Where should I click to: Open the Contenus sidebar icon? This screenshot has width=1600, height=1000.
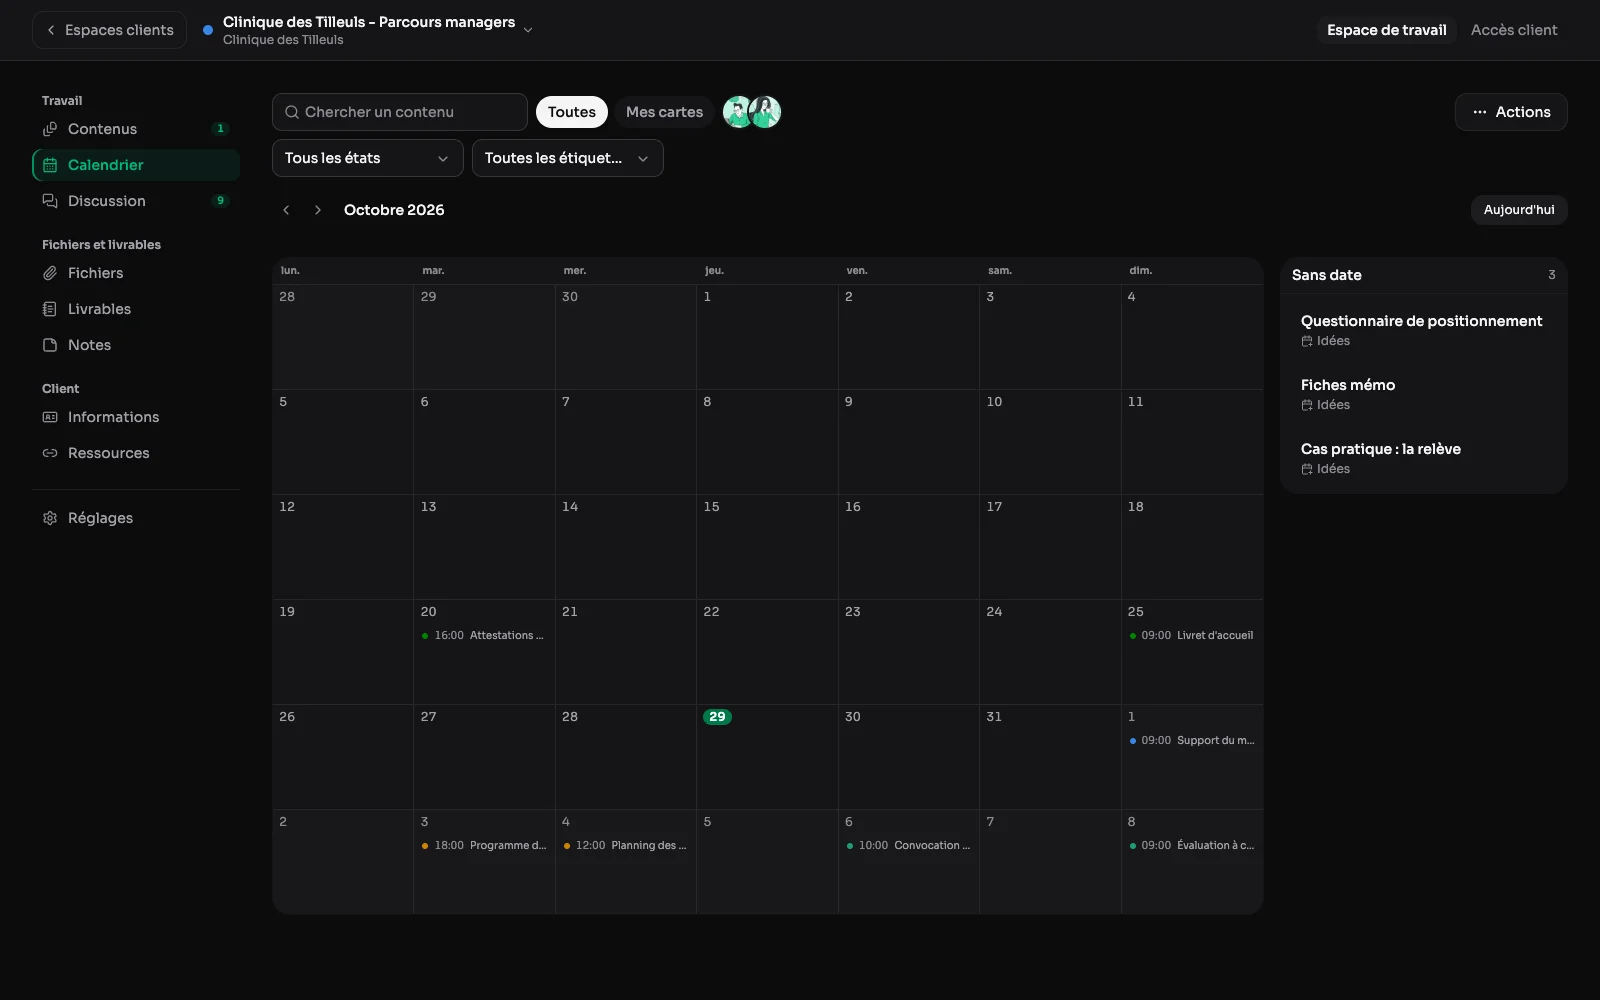(50, 129)
